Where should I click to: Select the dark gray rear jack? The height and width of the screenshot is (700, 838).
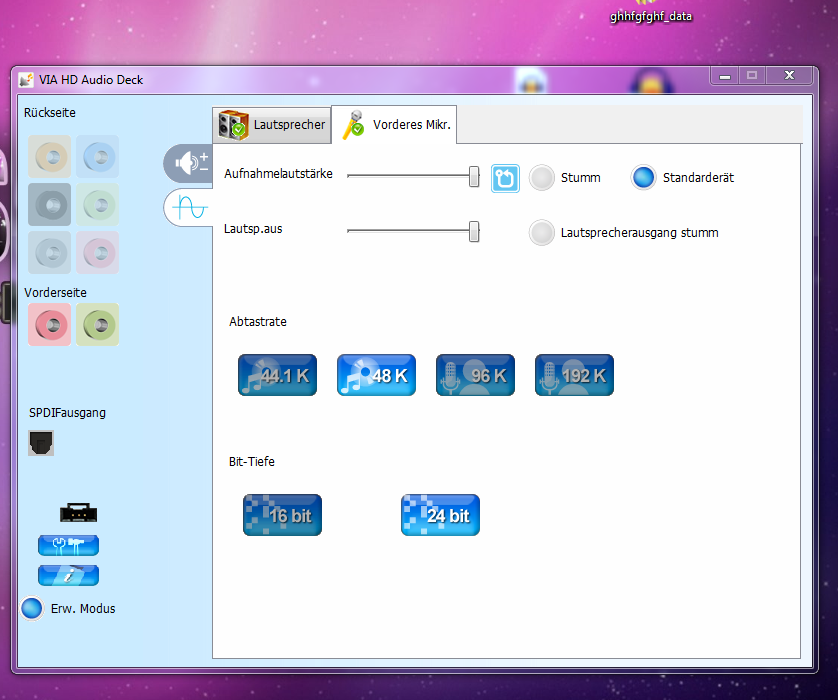coord(50,205)
